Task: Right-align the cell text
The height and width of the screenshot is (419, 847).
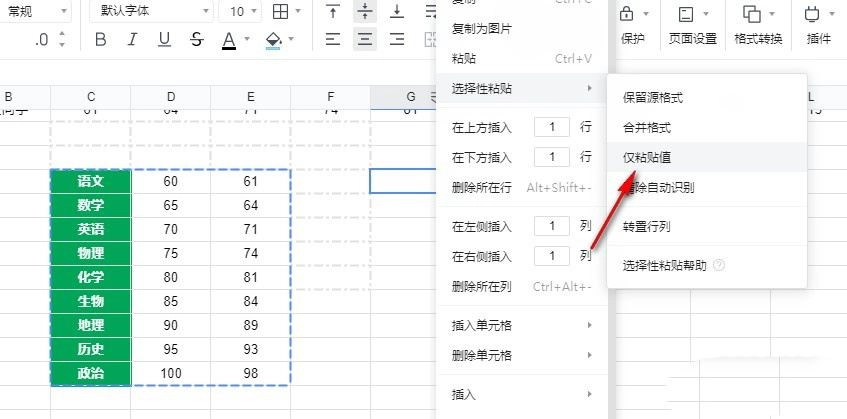Action: pyautogui.click(x=397, y=40)
